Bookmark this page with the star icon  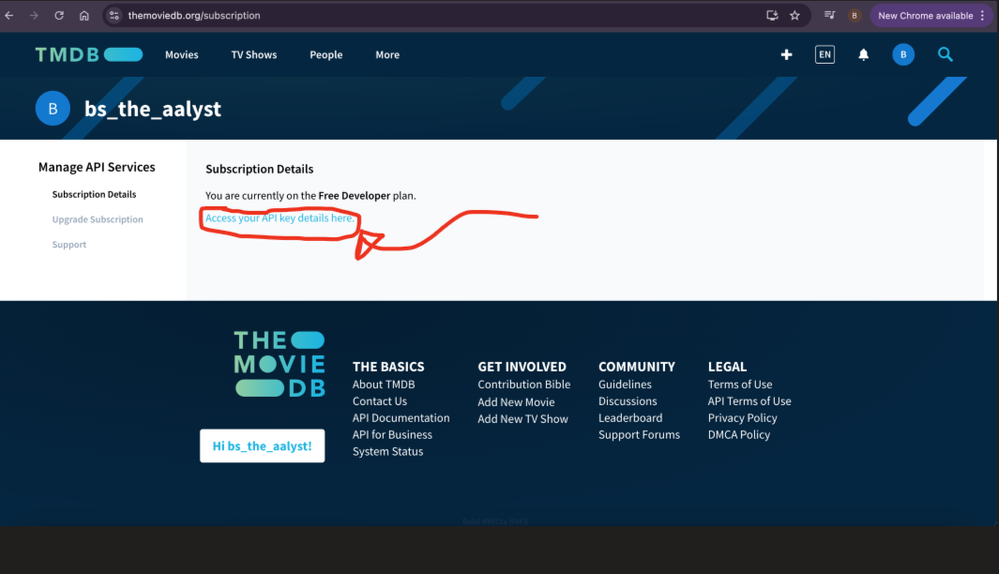795,16
